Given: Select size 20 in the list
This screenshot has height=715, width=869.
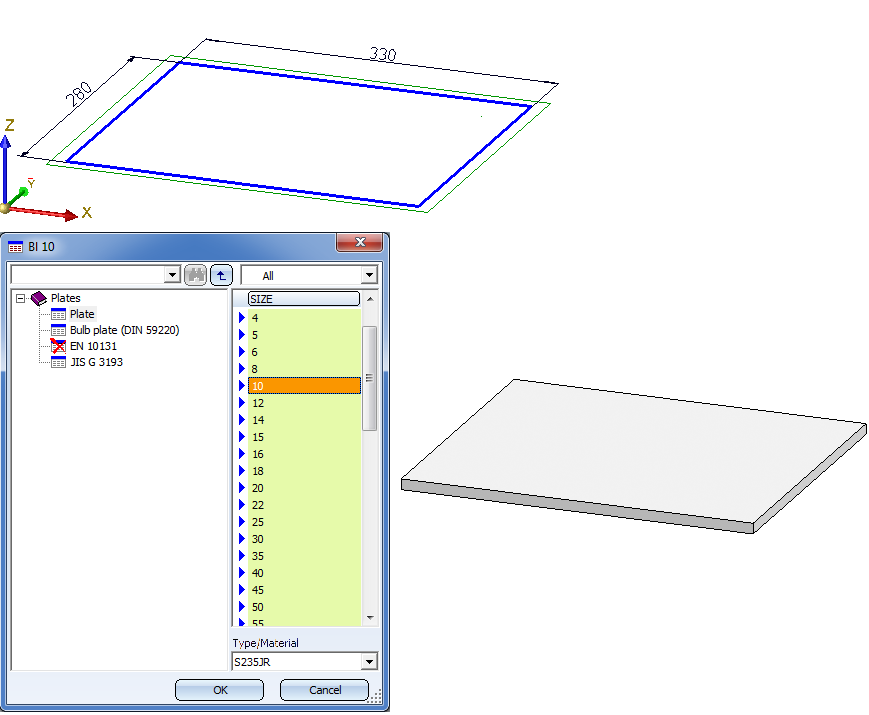Looking at the screenshot, I should click(304, 488).
